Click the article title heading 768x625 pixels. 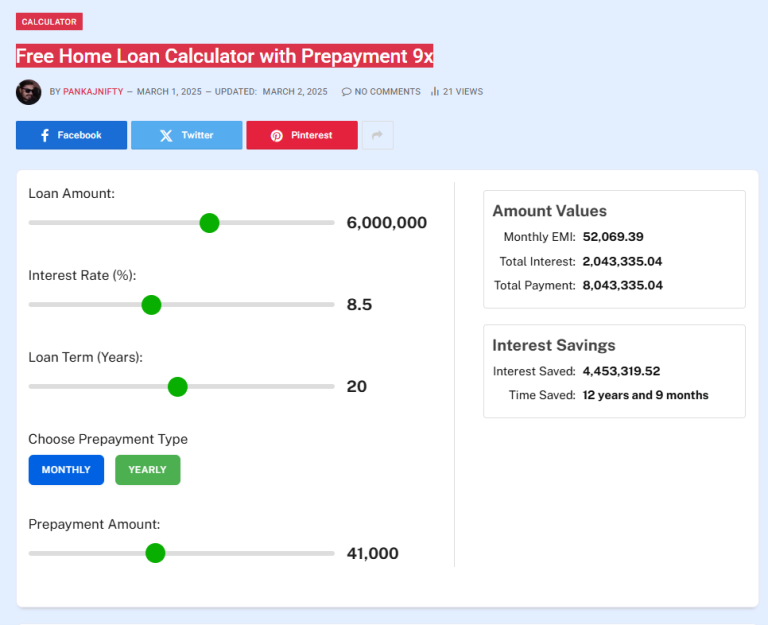click(224, 56)
